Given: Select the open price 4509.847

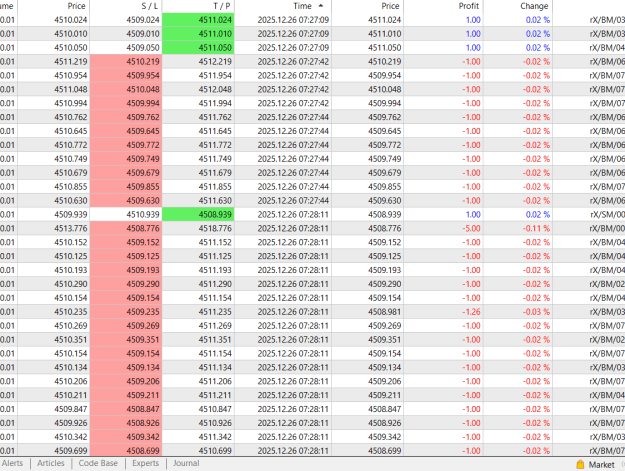Looking at the screenshot, I should [x=54, y=409].
